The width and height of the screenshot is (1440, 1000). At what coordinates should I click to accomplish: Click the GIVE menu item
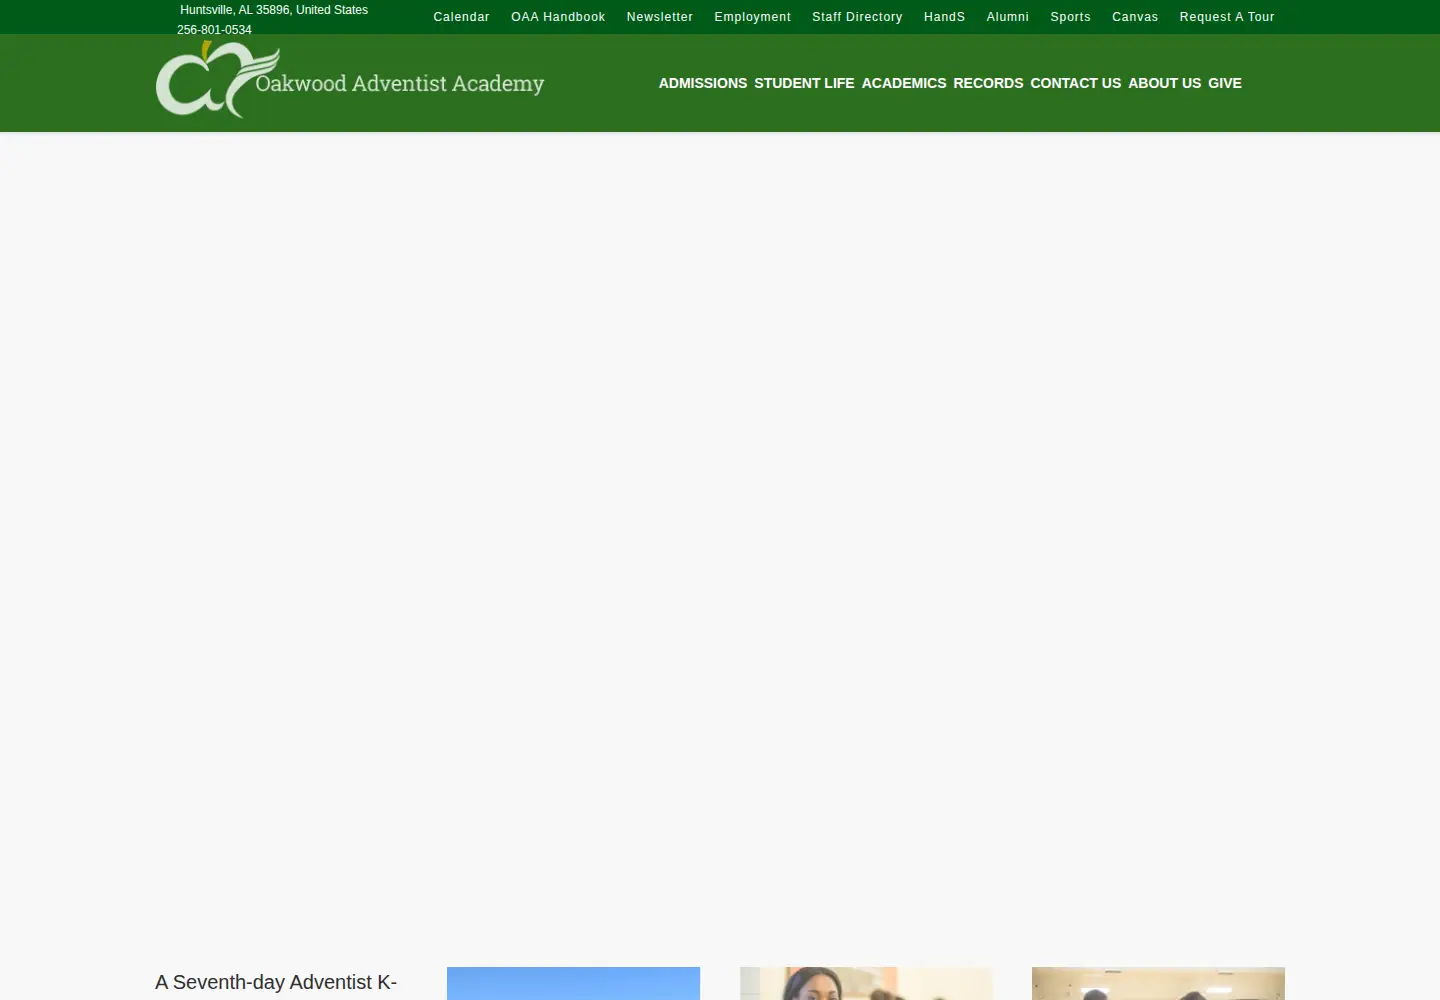click(x=1225, y=83)
